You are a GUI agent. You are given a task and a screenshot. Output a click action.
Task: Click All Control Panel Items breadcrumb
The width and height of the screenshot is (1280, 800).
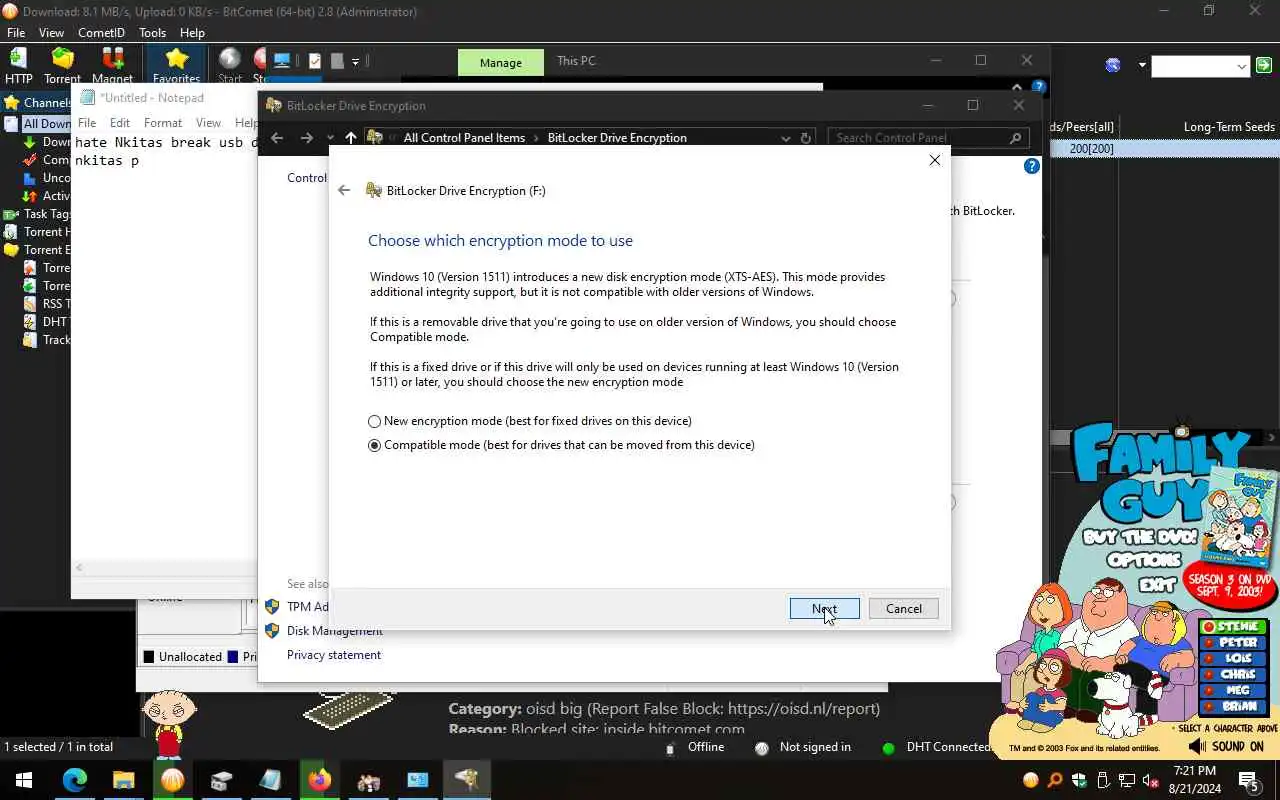click(464, 138)
